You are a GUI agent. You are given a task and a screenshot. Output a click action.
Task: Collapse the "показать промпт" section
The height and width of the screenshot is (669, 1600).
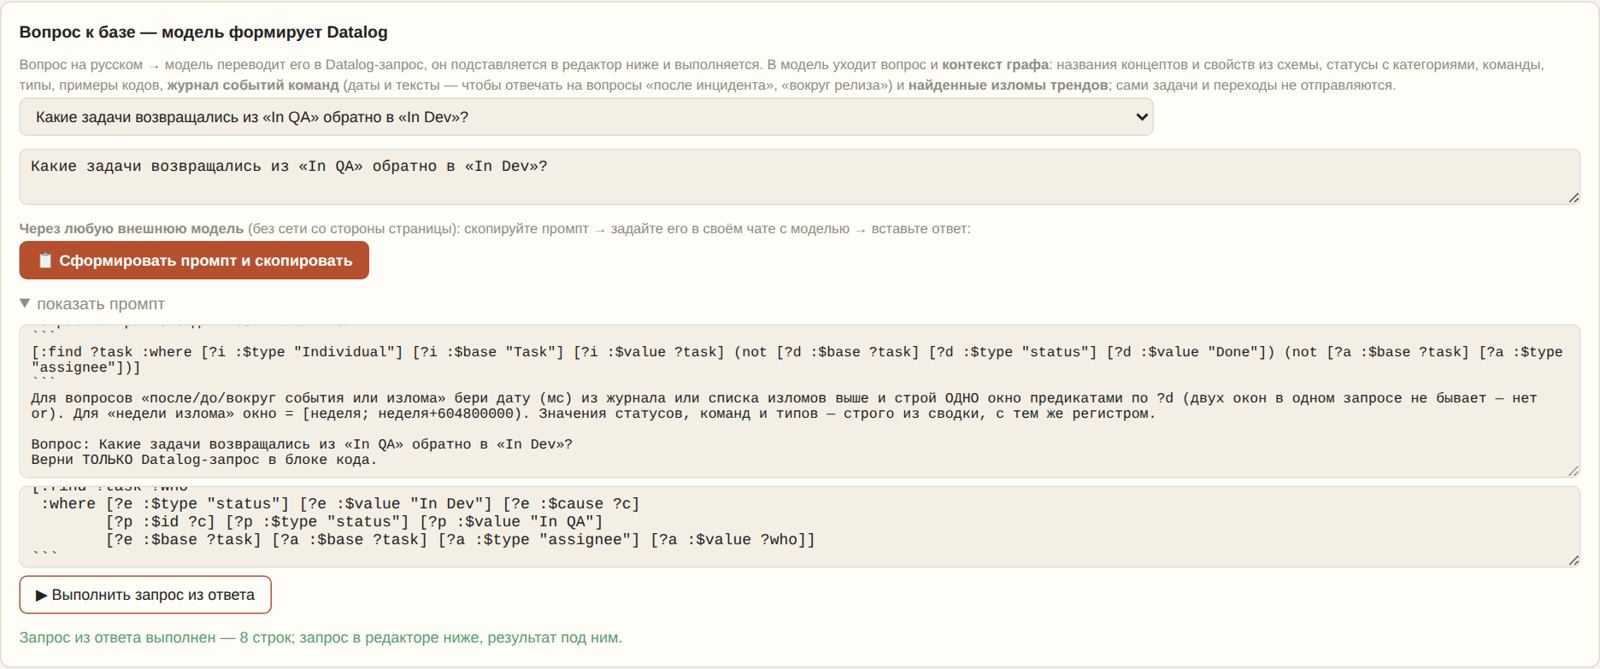pyautogui.click(x=92, y=303)
